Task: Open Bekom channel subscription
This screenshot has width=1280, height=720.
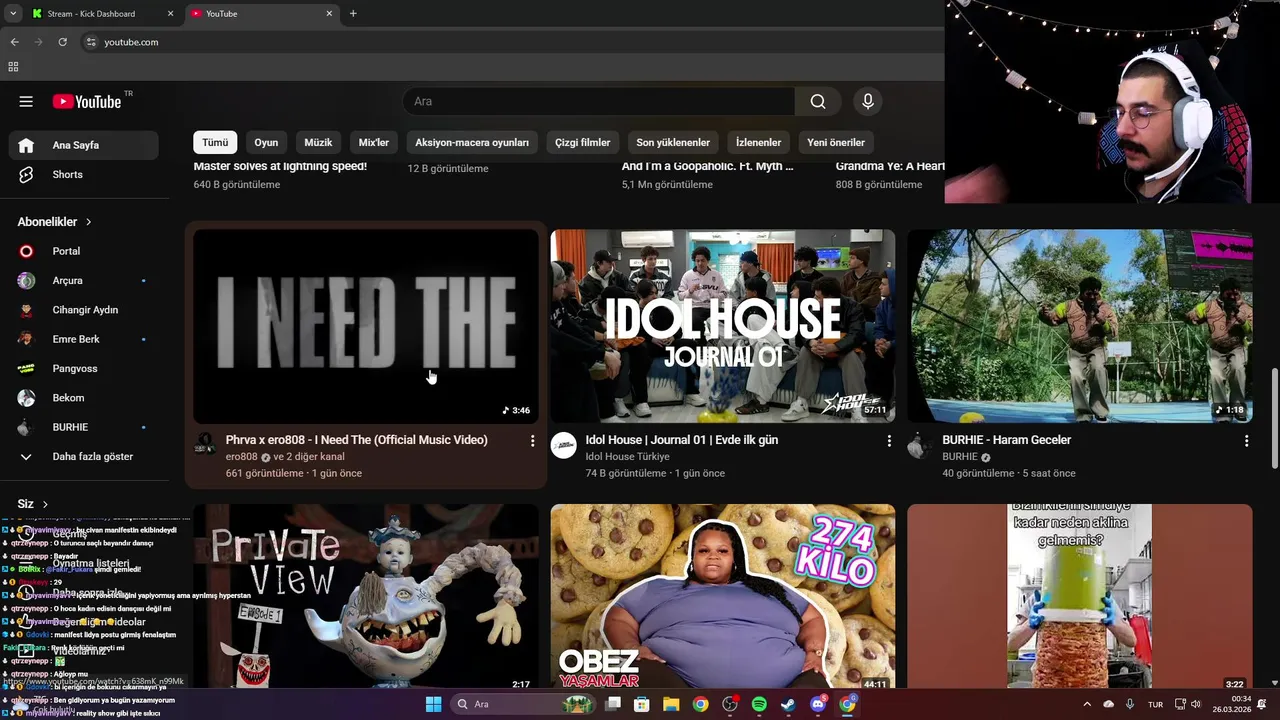Action: click(x=84, y=398)
